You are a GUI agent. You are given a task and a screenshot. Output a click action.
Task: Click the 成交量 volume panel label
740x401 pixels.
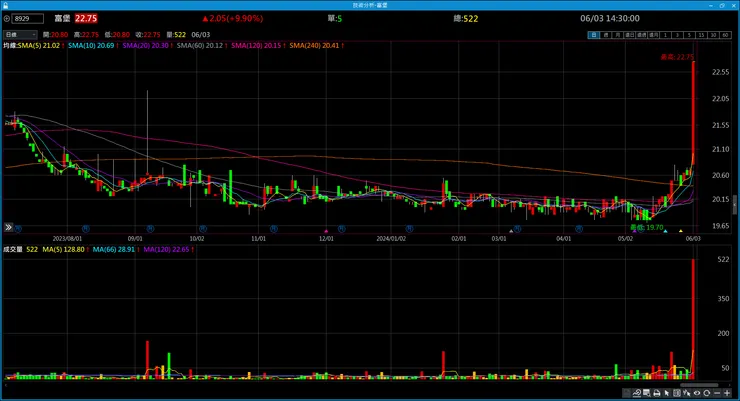click(13, 249)
